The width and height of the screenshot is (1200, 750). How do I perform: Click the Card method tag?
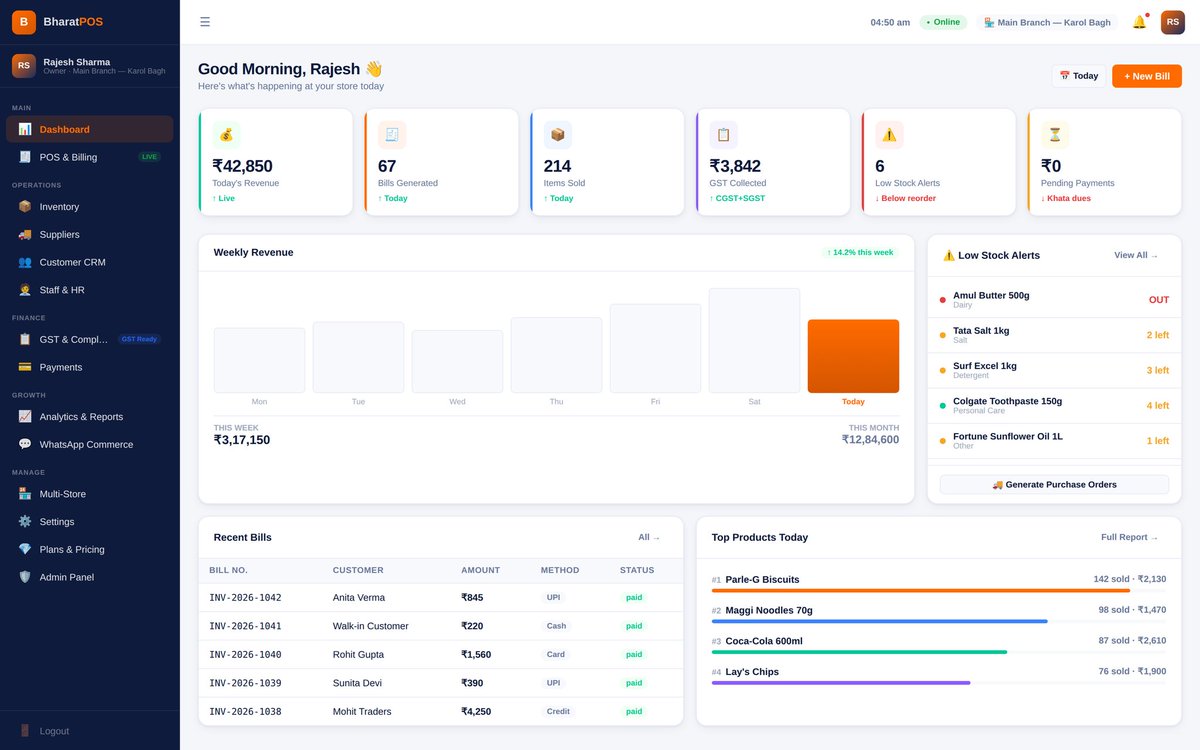tap(556, 655)
